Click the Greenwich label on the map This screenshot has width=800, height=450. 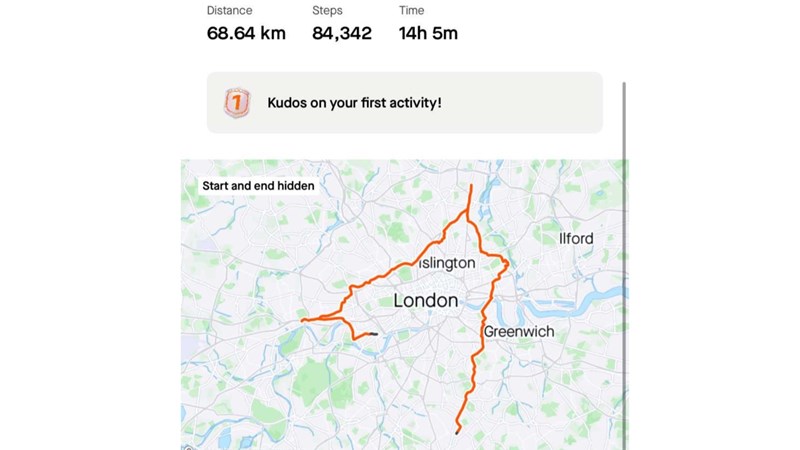click(x=518, y=331)
